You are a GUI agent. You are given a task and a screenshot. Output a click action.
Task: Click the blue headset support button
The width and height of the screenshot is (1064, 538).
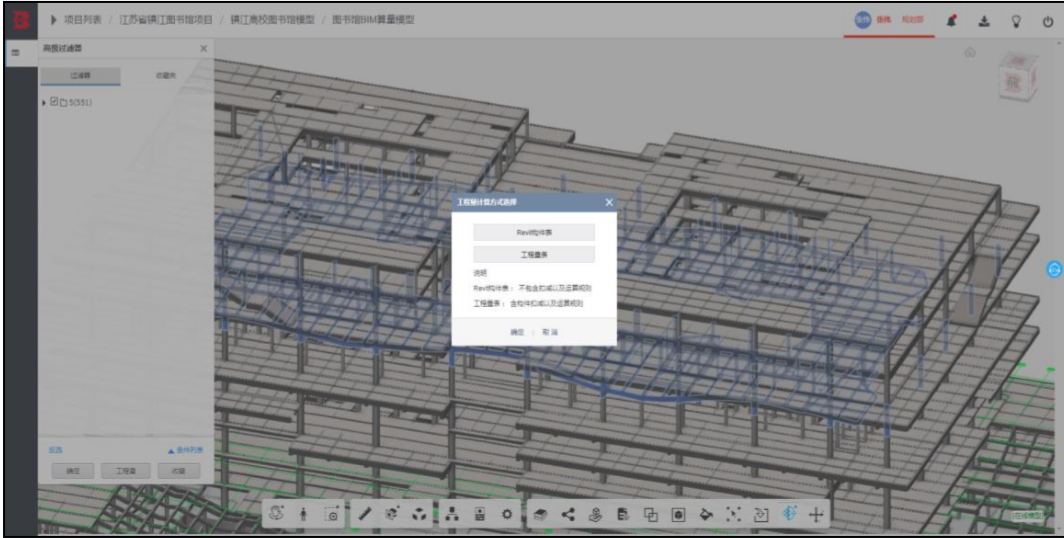[1054, 269]
